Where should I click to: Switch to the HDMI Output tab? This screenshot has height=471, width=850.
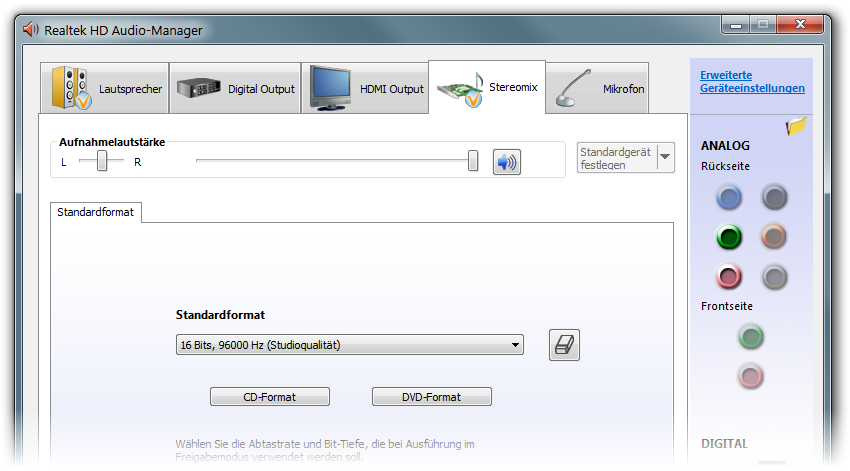point(365,88)
